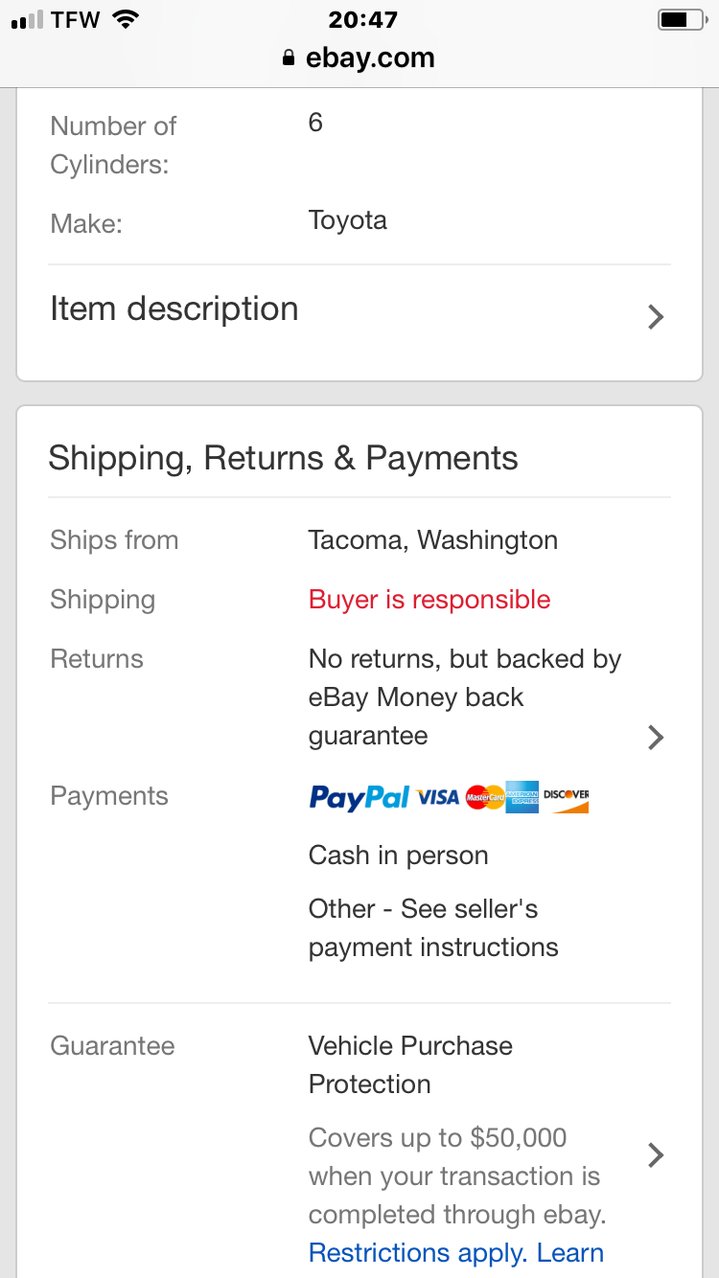The height and width of the screenshot is (1278, 719).
Task: Tap the clock showing 20:47
Action: 362,19
